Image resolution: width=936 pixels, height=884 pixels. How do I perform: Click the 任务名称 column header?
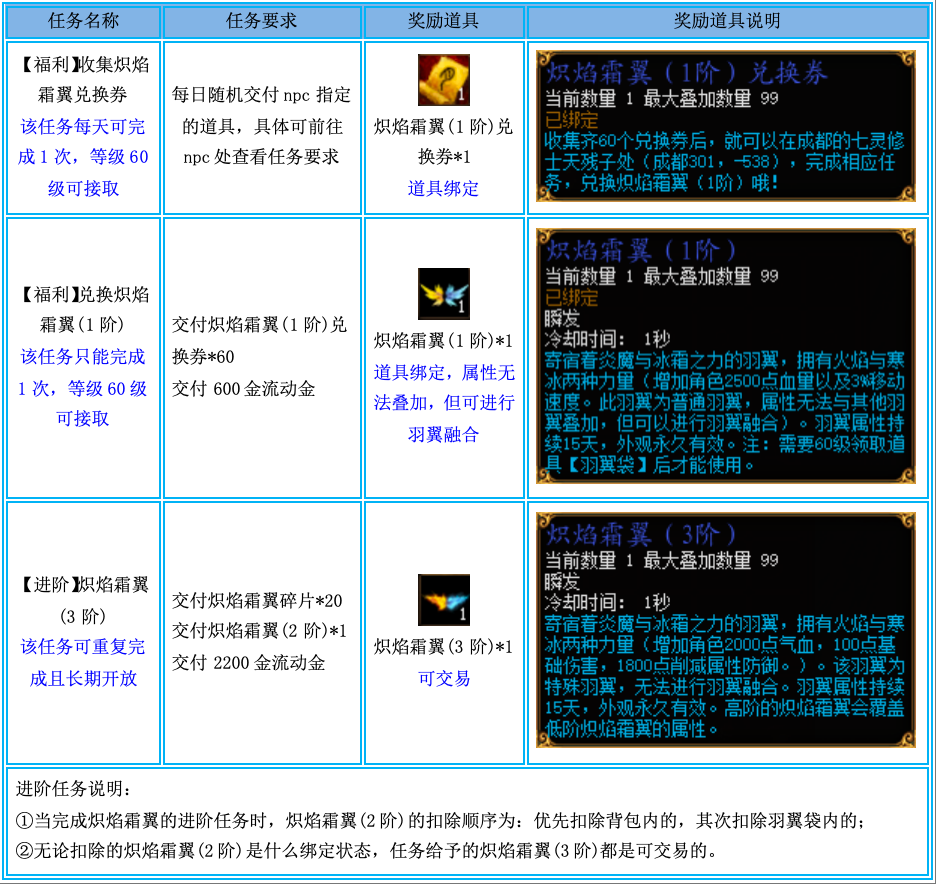click(x=83, y=21)
